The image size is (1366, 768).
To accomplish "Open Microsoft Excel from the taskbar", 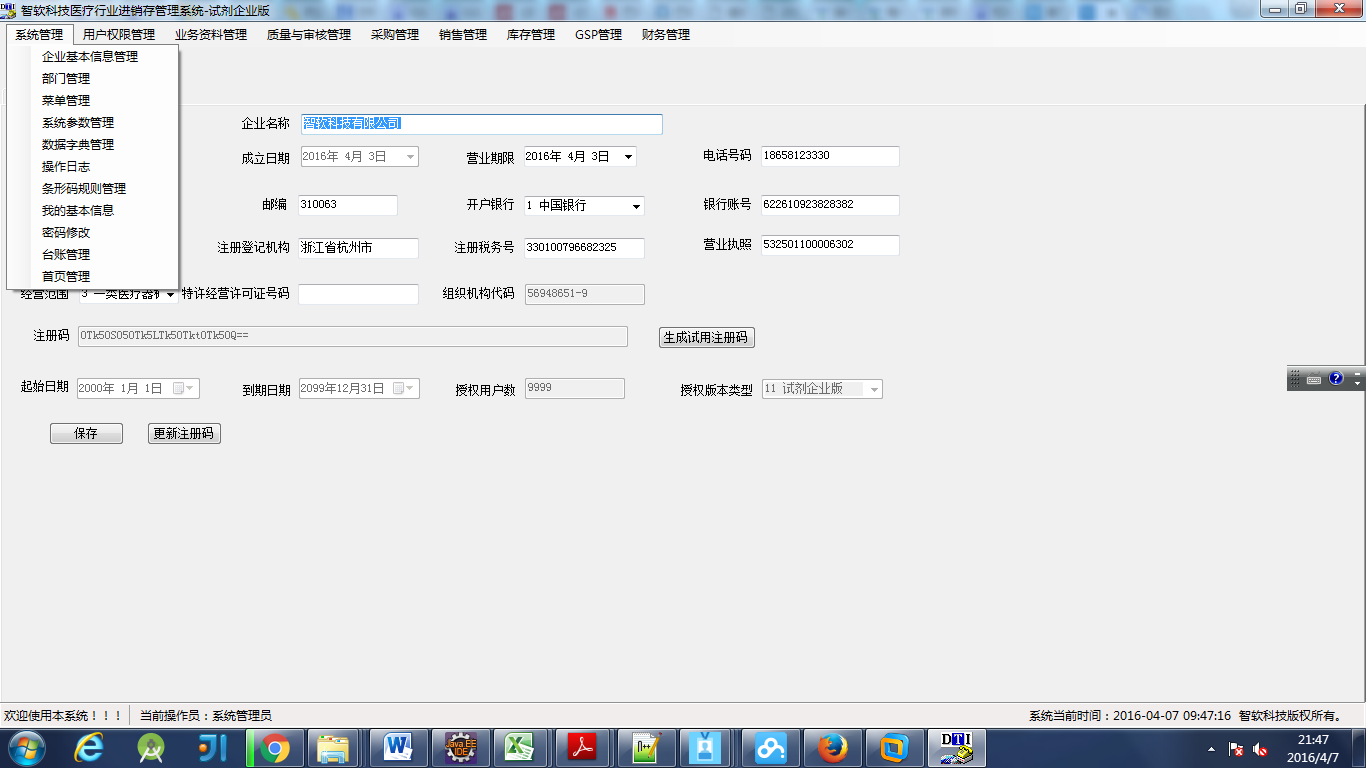I will [521, 747].
